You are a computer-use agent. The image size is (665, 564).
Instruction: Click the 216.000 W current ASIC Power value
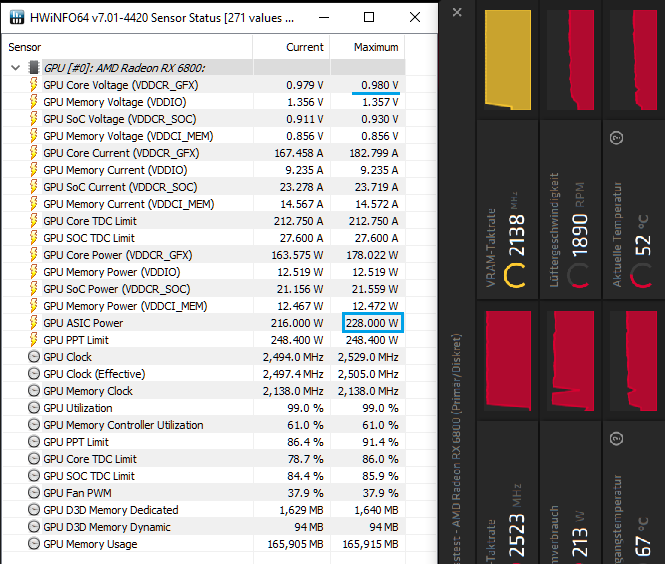(297, 323)
